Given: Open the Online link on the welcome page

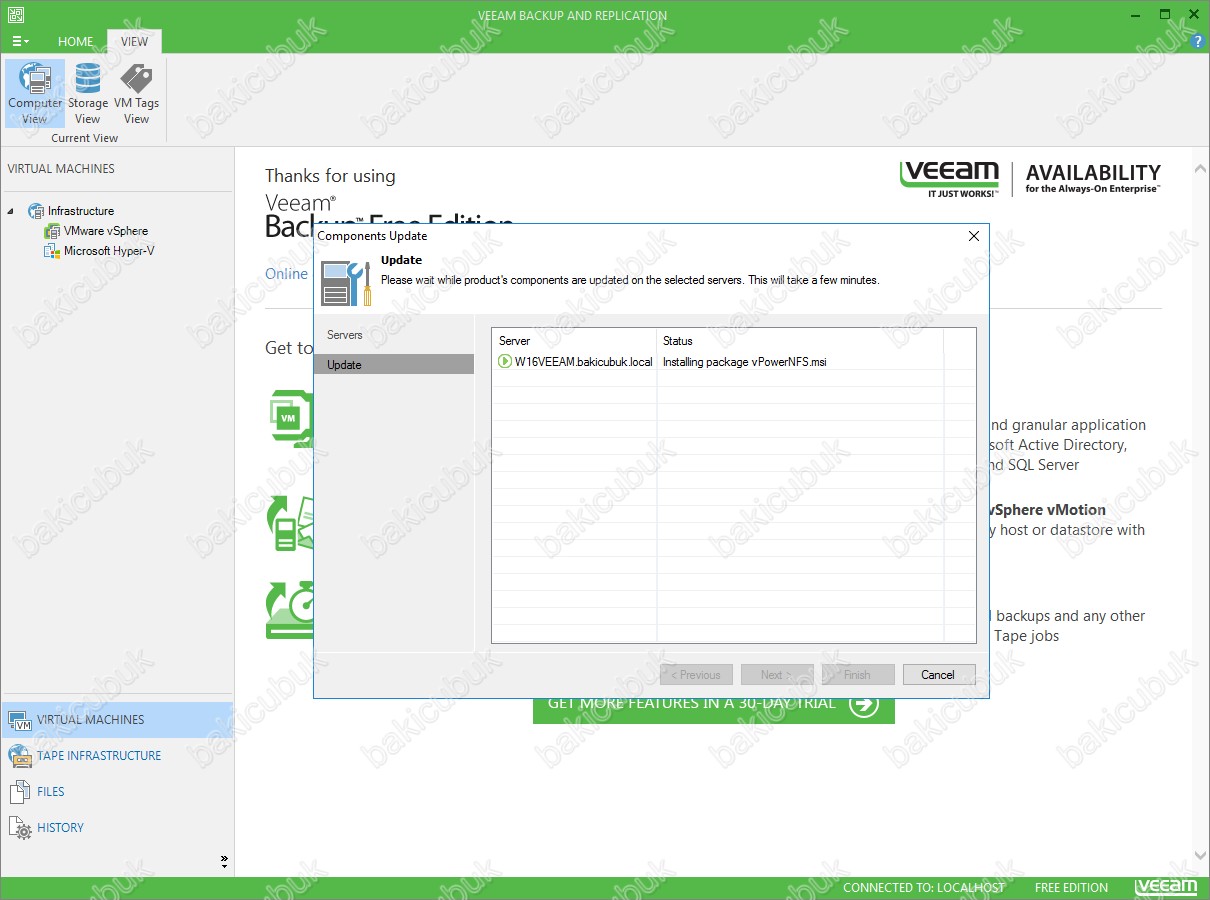Looking at the screenshot, I should coord(287,274).
